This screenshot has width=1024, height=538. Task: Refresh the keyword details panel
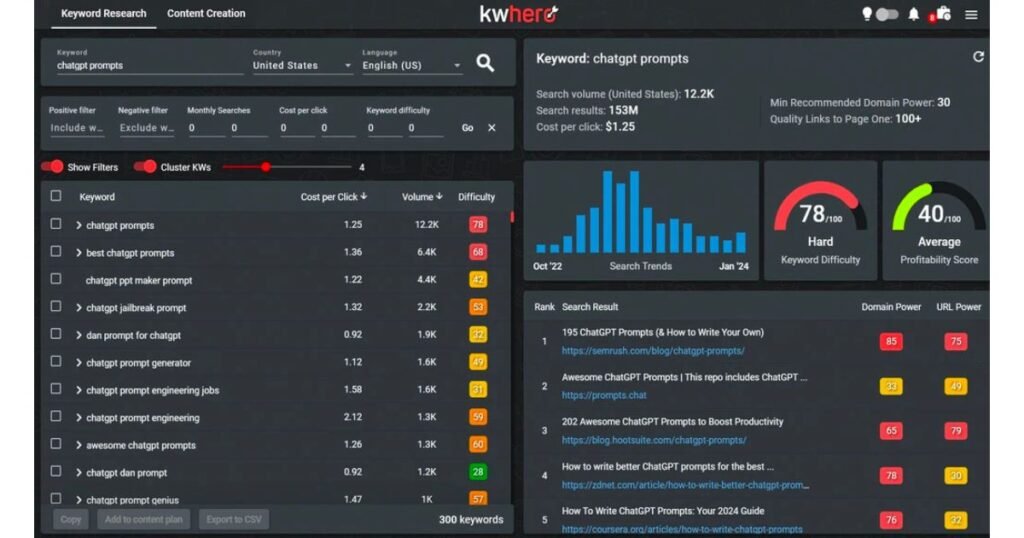point(978,57)
